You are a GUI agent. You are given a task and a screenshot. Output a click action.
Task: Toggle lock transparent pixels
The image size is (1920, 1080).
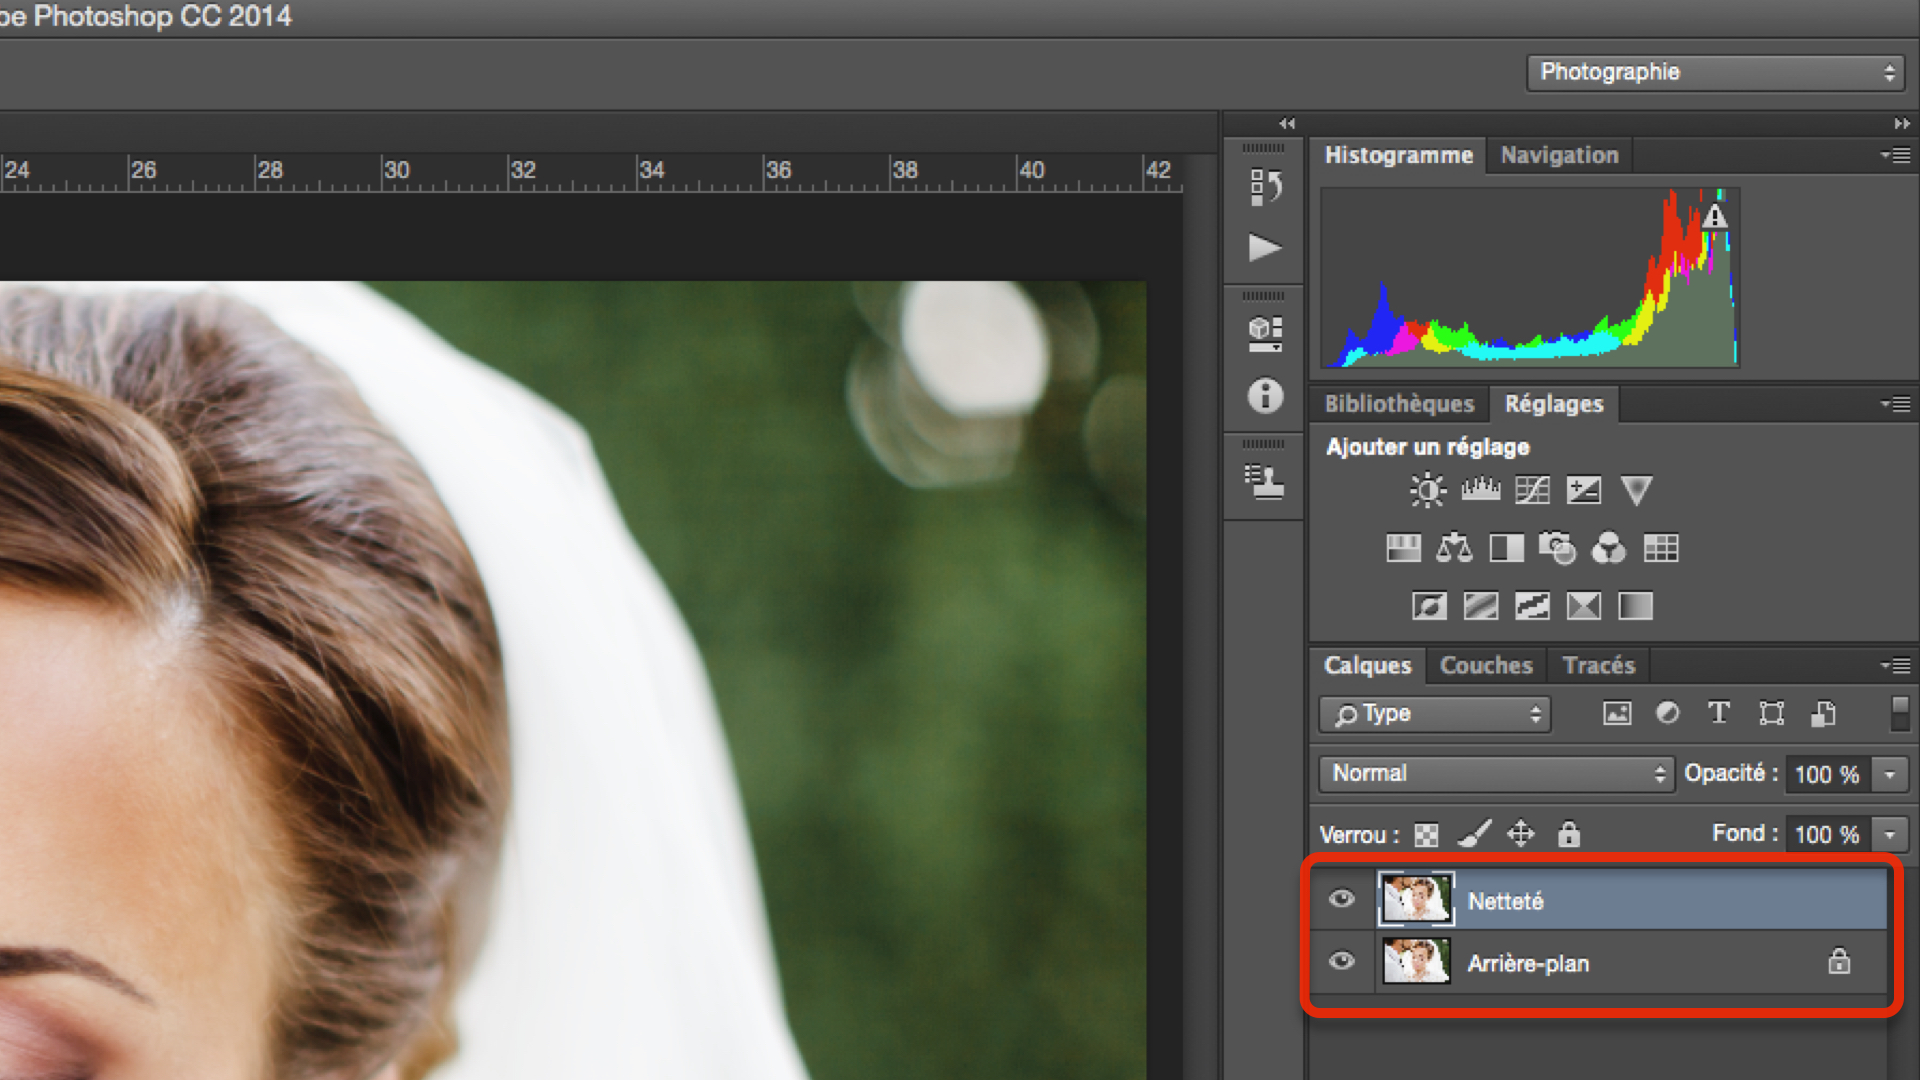pos(1426,835)
